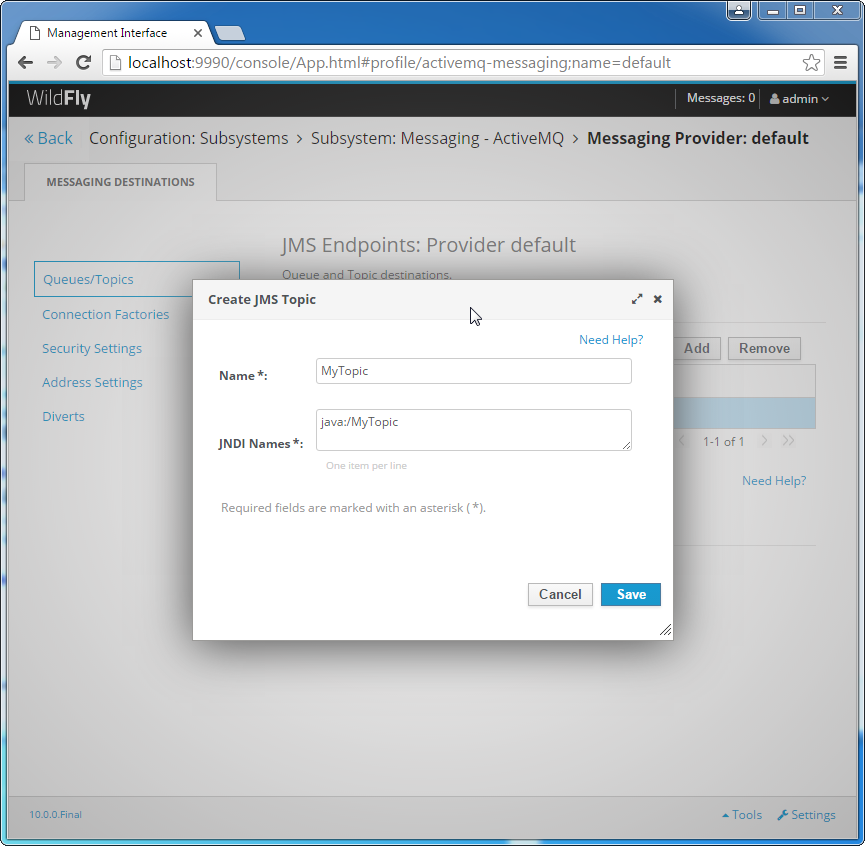Click the Add button behind dialog

[697, 349]
